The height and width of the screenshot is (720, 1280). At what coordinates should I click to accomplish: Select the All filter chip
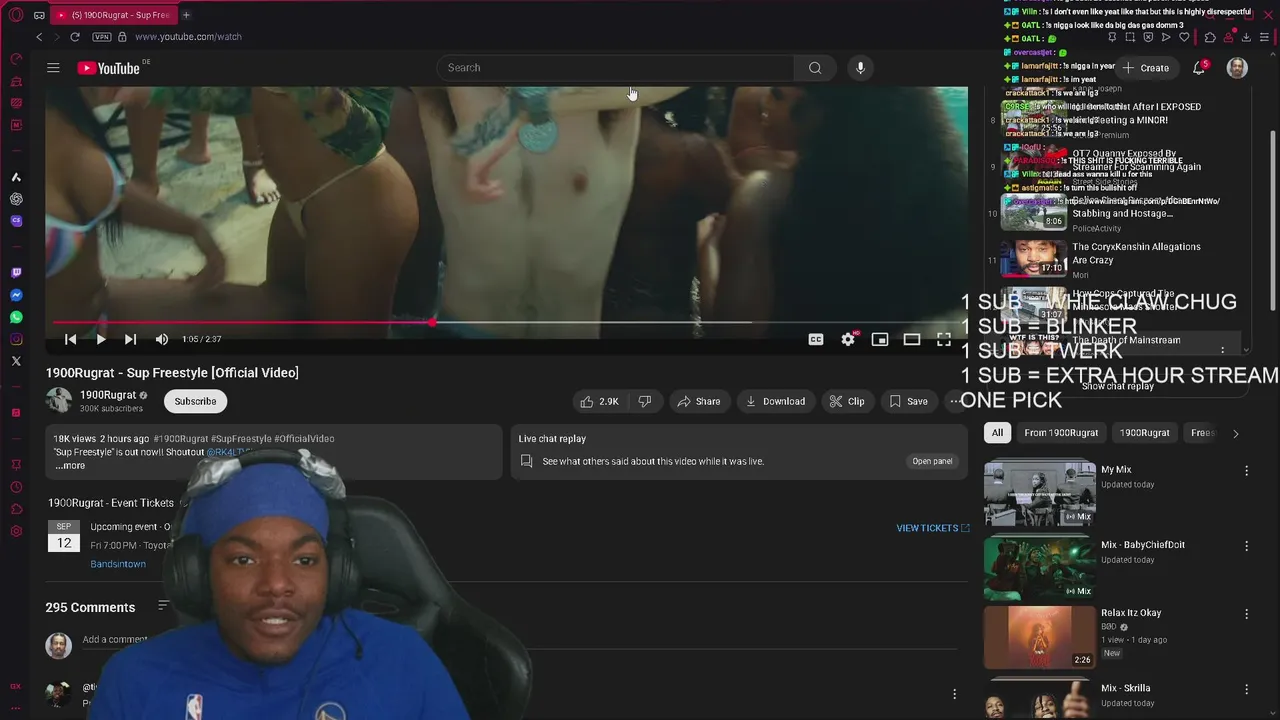pos(997,433)
